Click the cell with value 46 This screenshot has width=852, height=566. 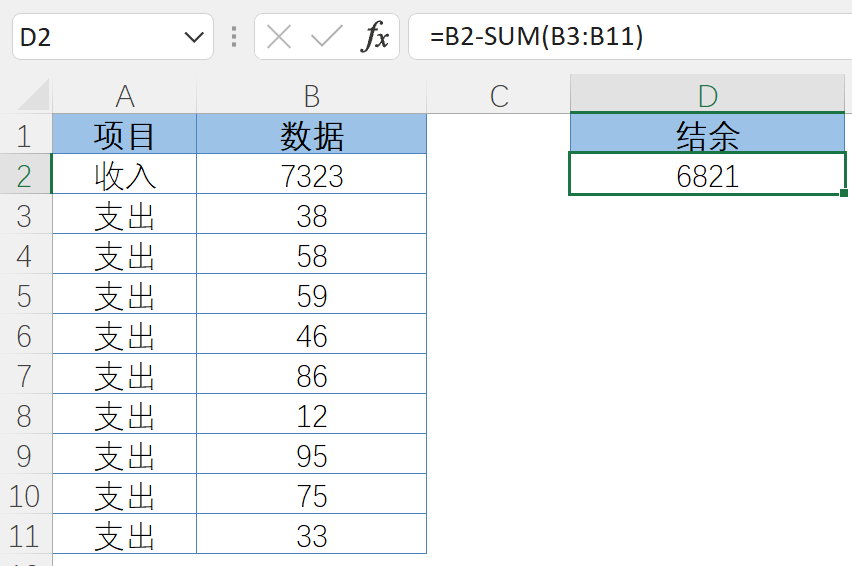pos(311,335)
